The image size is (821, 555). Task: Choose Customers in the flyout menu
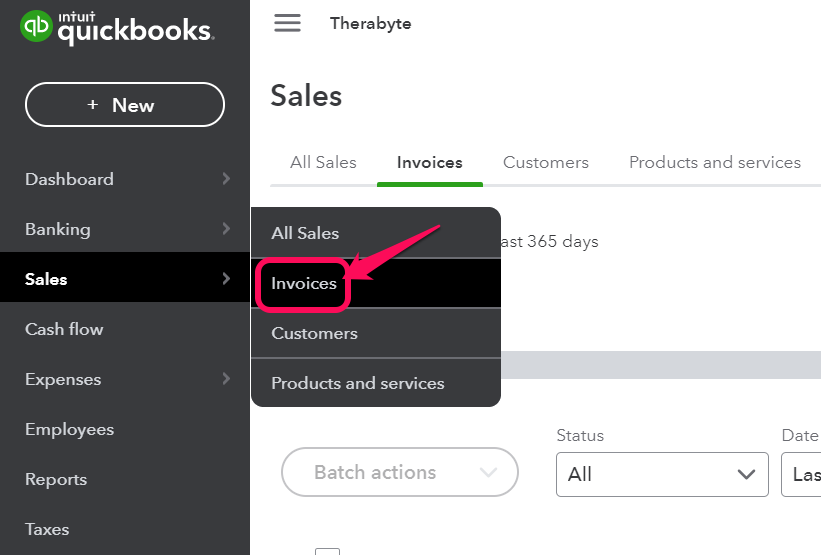[x=376, y=334]
